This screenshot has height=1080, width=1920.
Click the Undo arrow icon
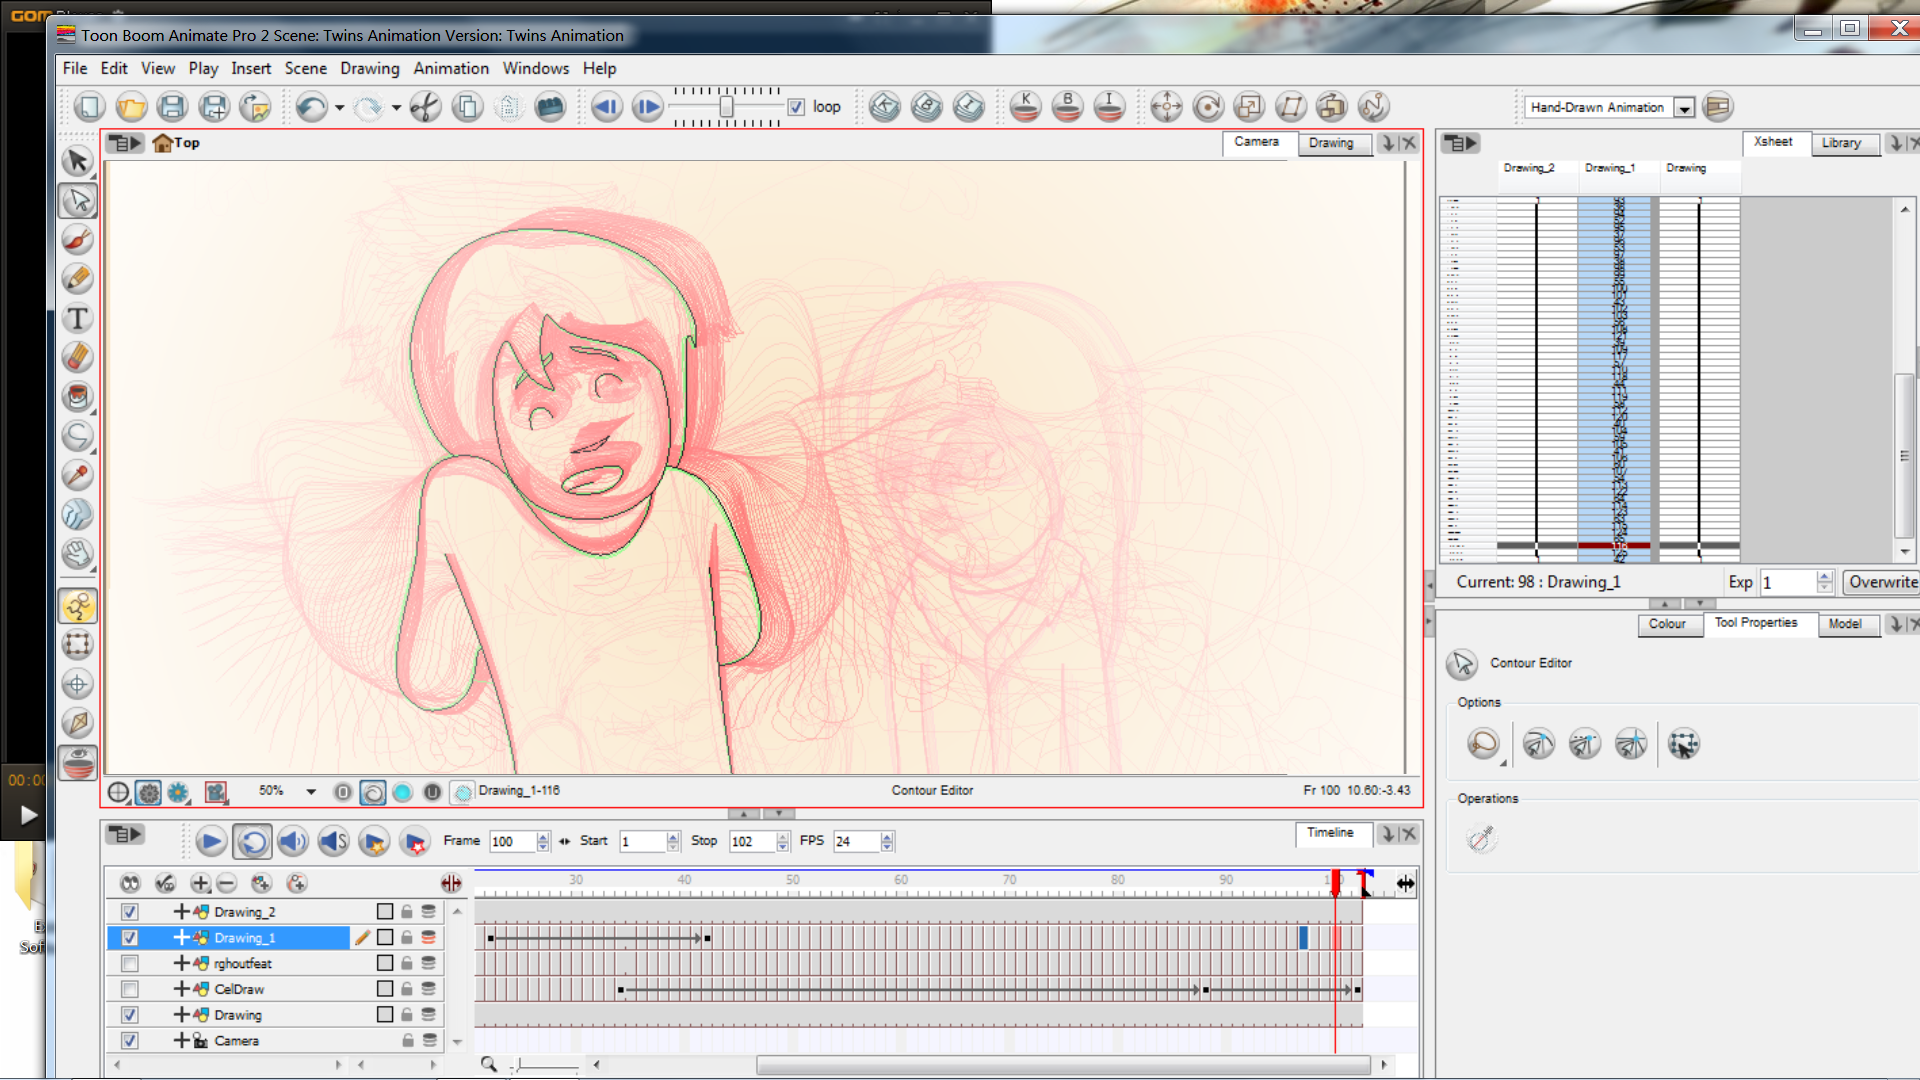312,107
